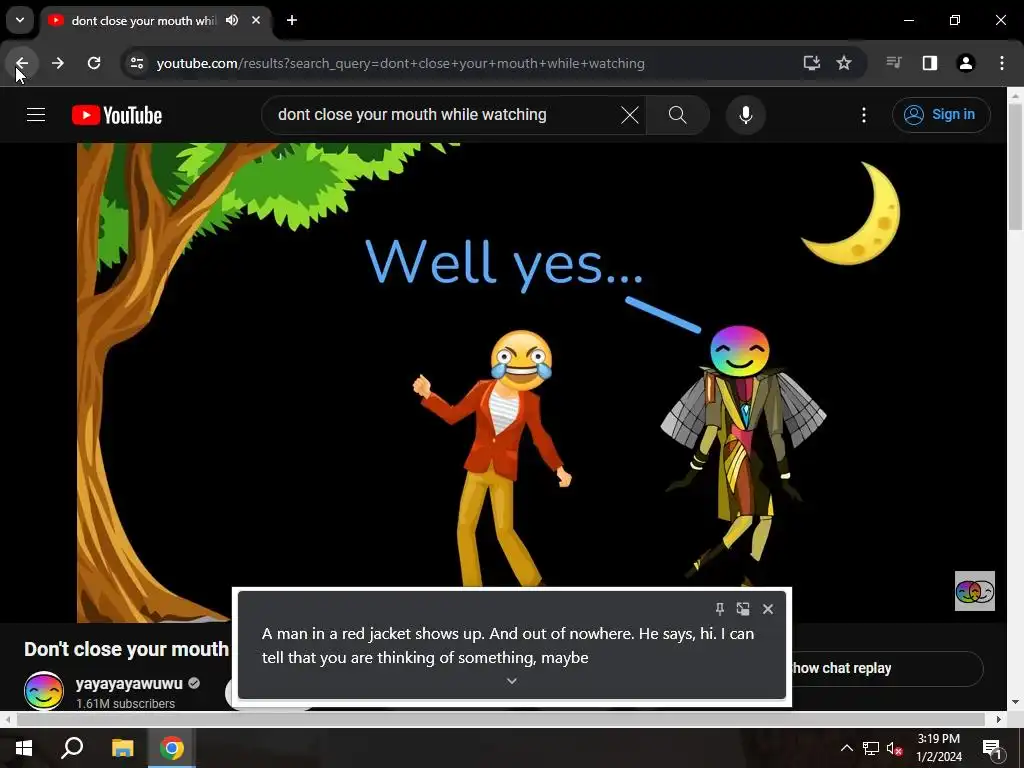Go to YouTube home via logo
Viewport: 1024px width, 768px height.
[117, 115]
